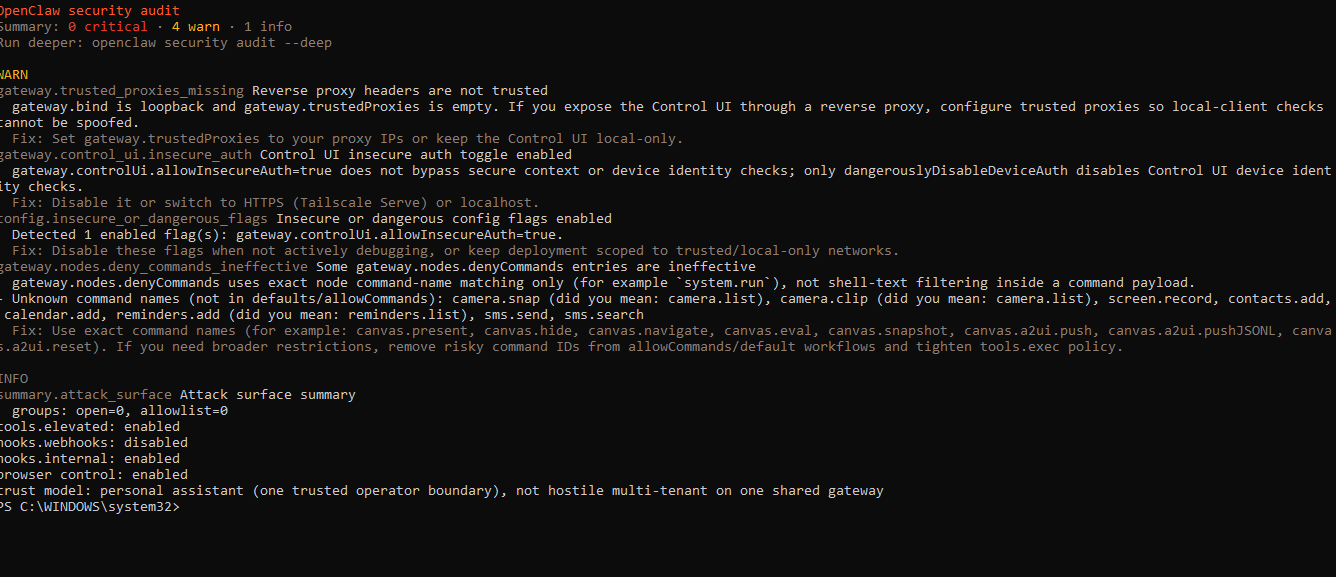Click the WARN section header

(x=14, y=75)
